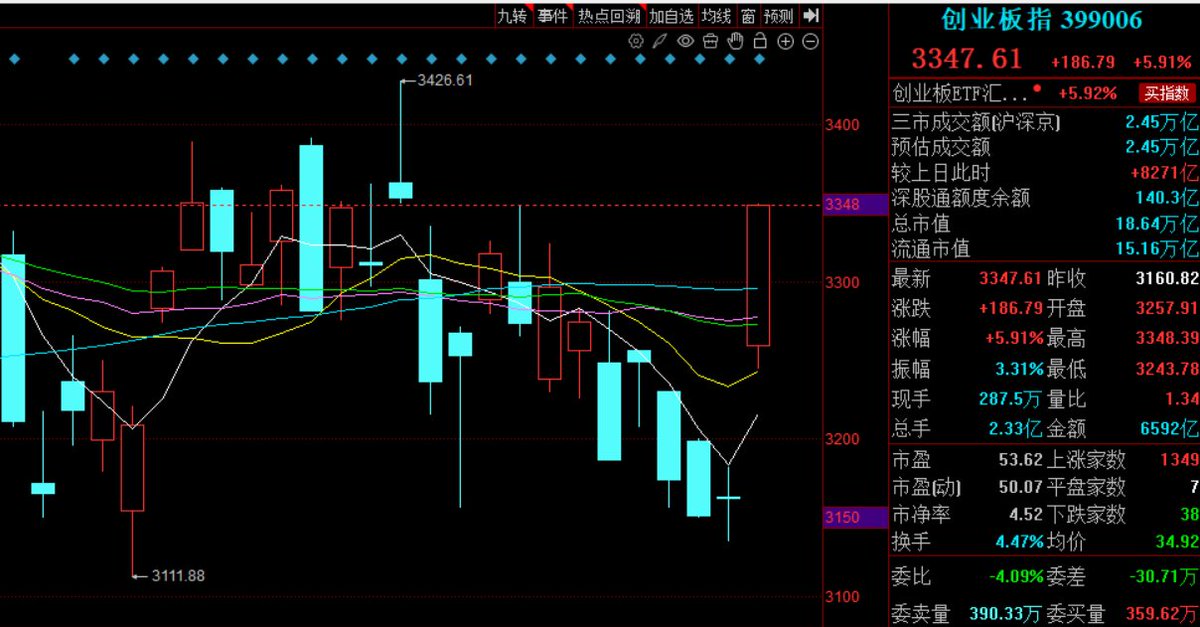Open the 九转 indicator tab
The width and height of the screenshot is (1200, 627).
513,15
